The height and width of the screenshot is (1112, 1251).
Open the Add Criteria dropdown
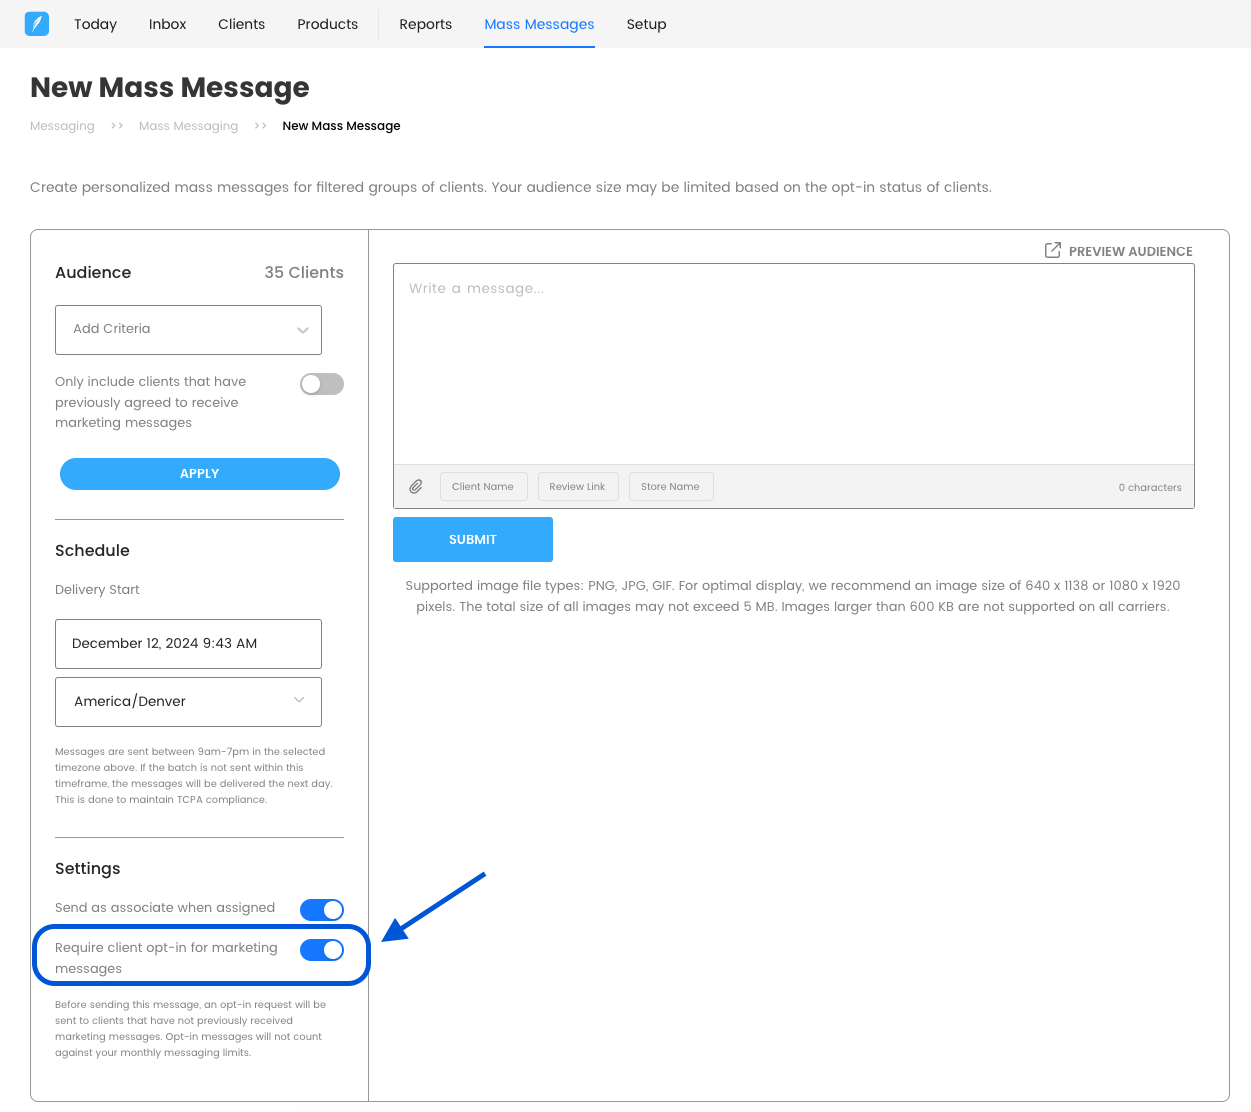pos(188,330)
